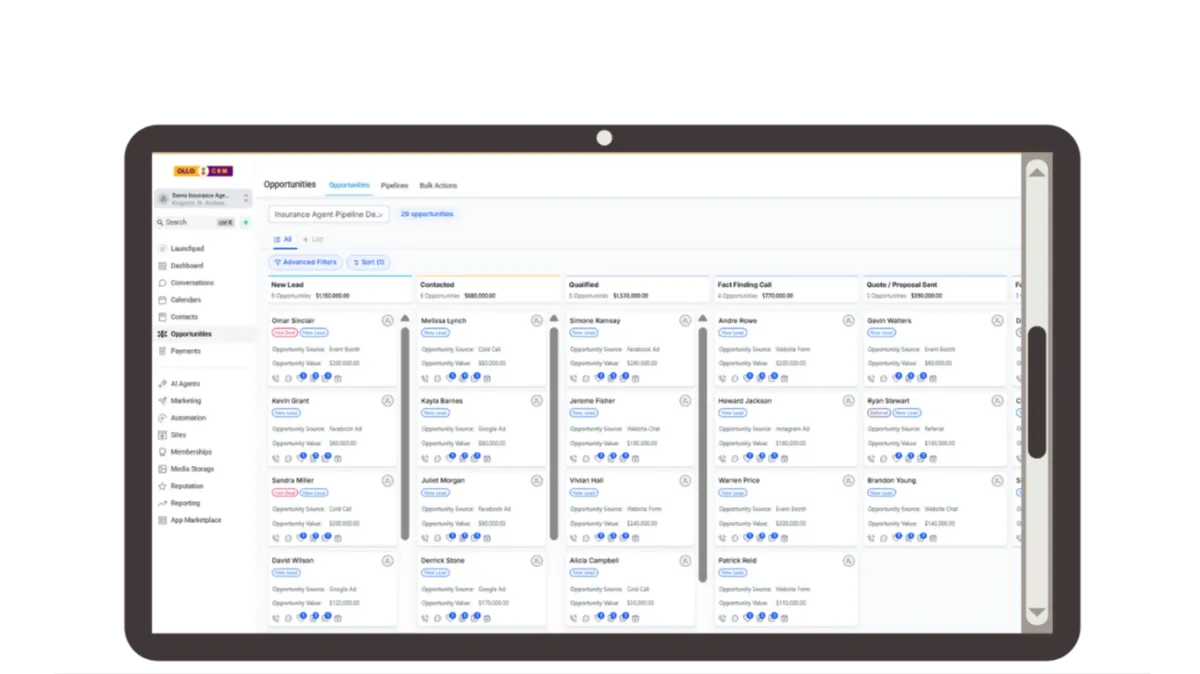
Task: Click the Advanced Filters button
Action: (305, 262)
